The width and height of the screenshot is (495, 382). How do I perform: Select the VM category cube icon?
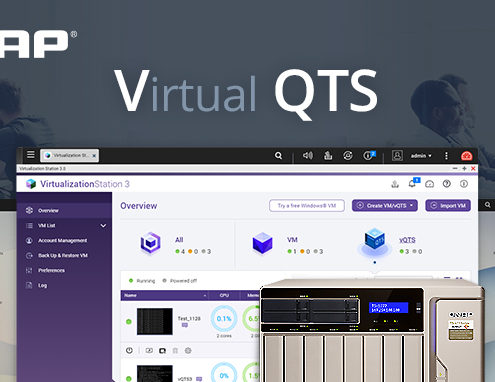click(x=263, y=243)
